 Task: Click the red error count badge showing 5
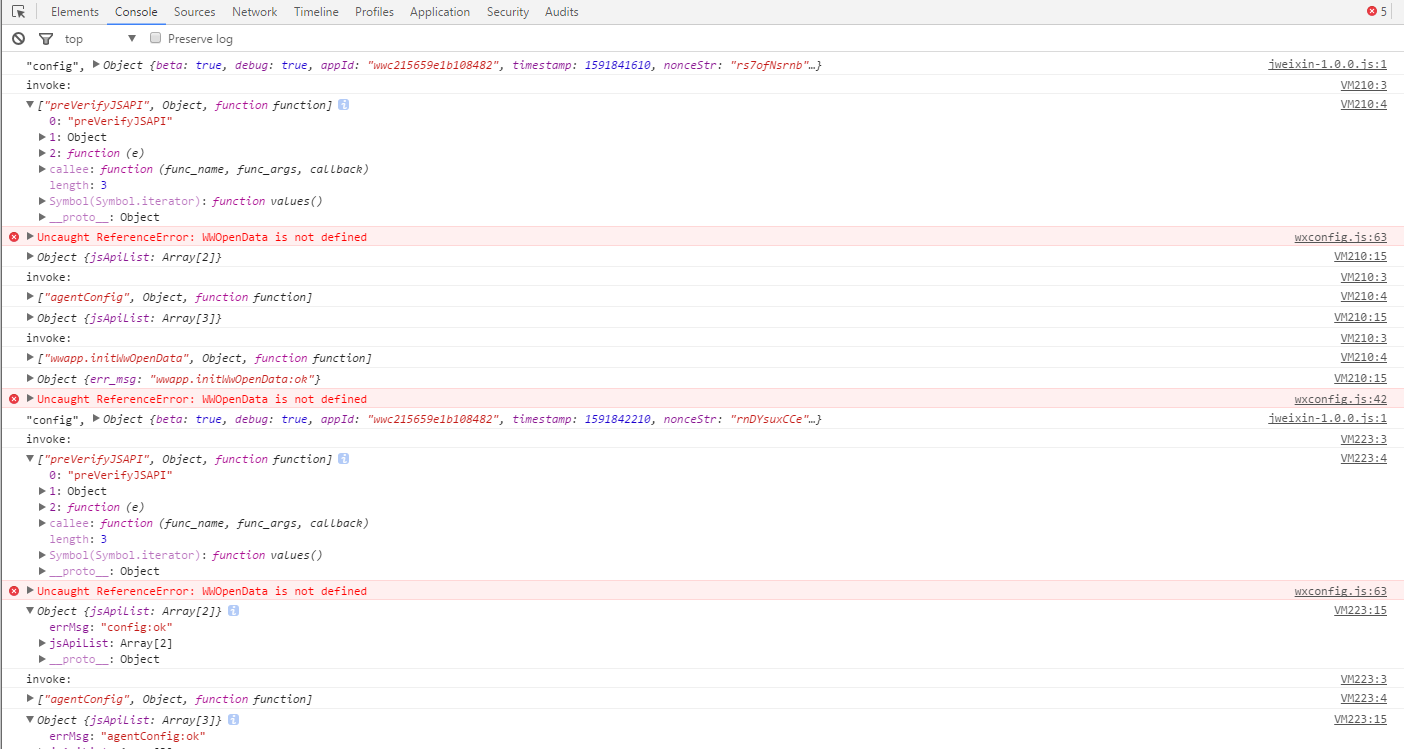pyautogui.click(x=1377, y=12)
